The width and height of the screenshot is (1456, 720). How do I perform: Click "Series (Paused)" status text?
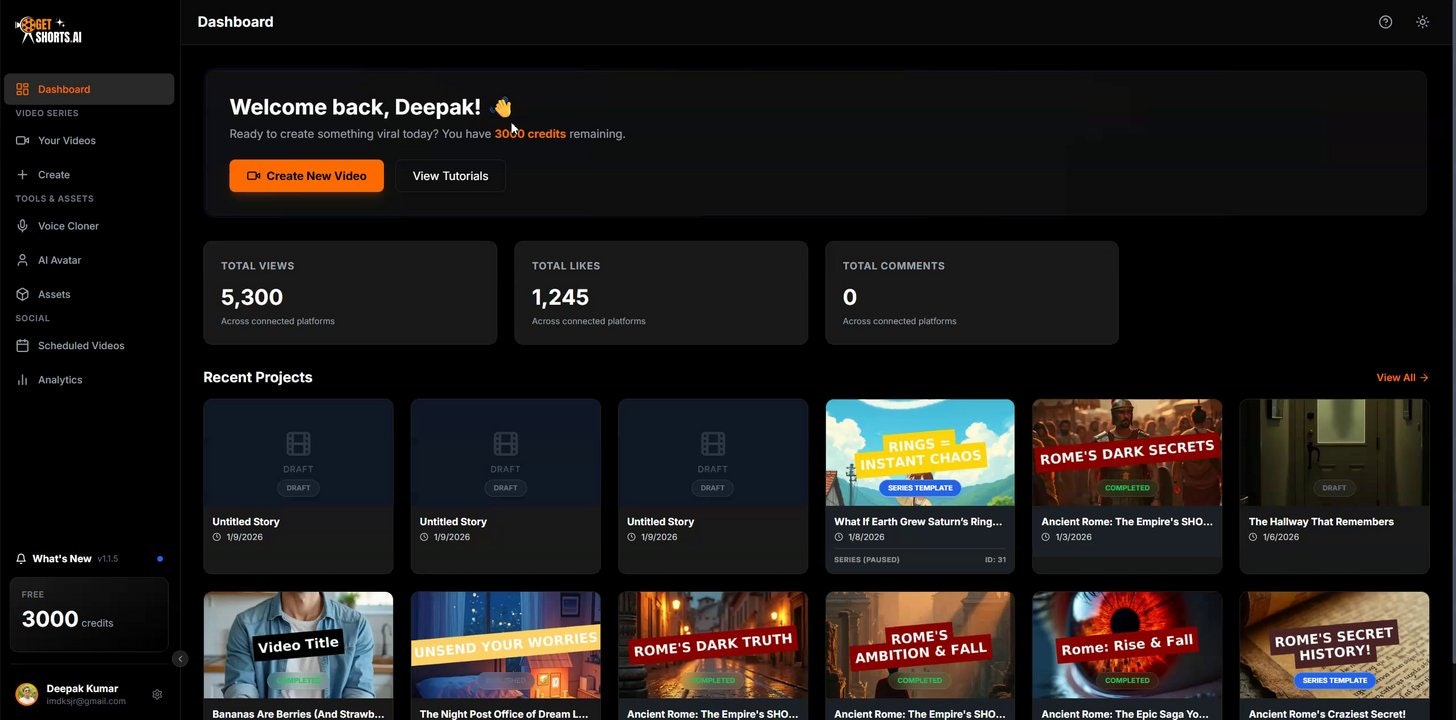pyautogui.click(x=867, y=560)
